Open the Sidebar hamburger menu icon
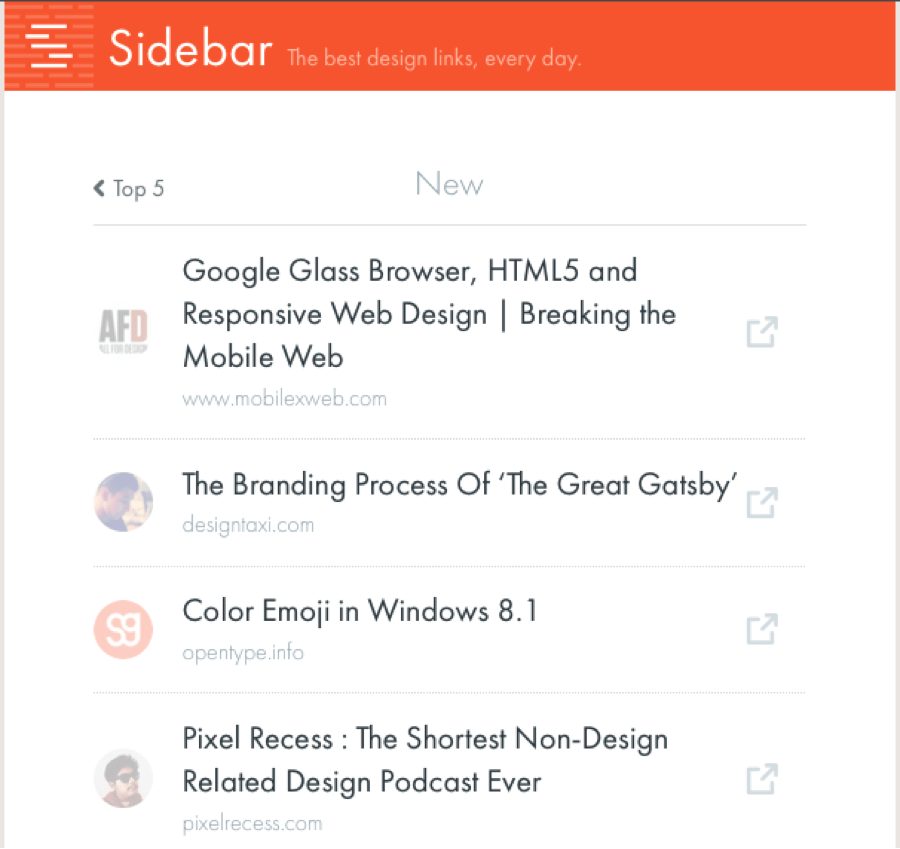Viewport: 900px width, 849px height. 49,46
